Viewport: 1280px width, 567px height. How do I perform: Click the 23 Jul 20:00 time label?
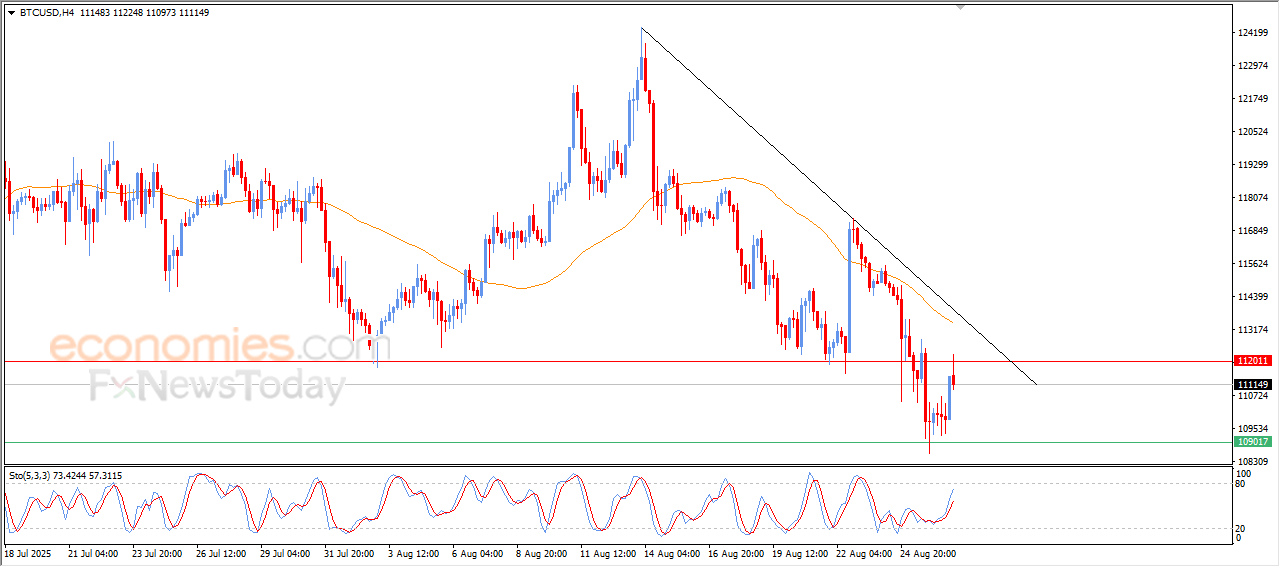157,553
